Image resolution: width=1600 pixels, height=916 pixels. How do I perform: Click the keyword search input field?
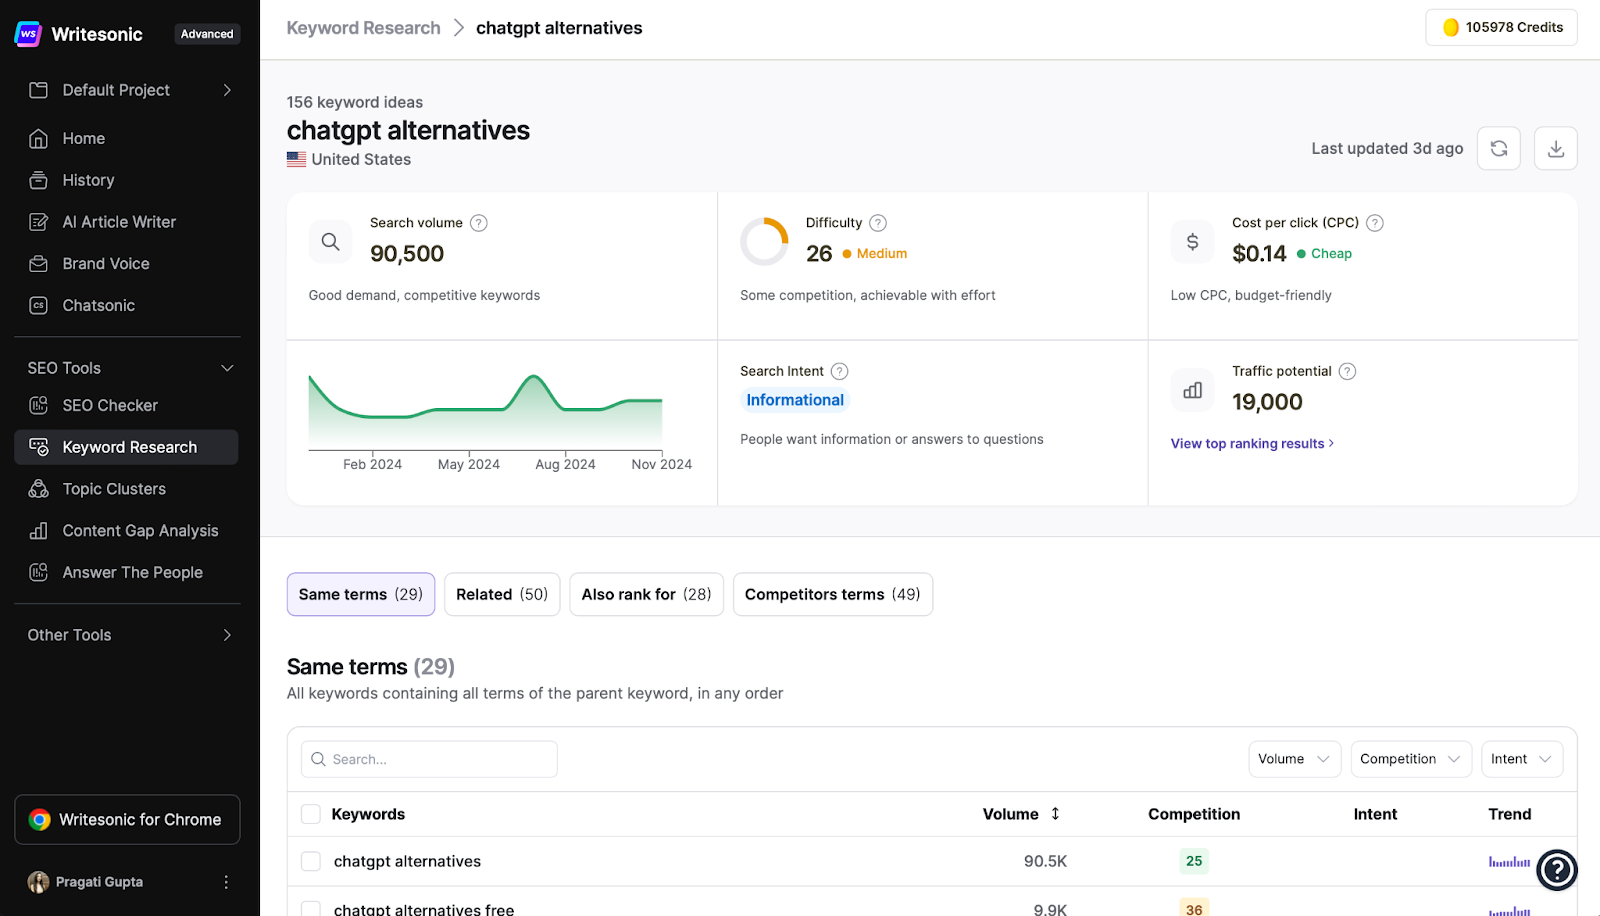(x=429, y=759)
